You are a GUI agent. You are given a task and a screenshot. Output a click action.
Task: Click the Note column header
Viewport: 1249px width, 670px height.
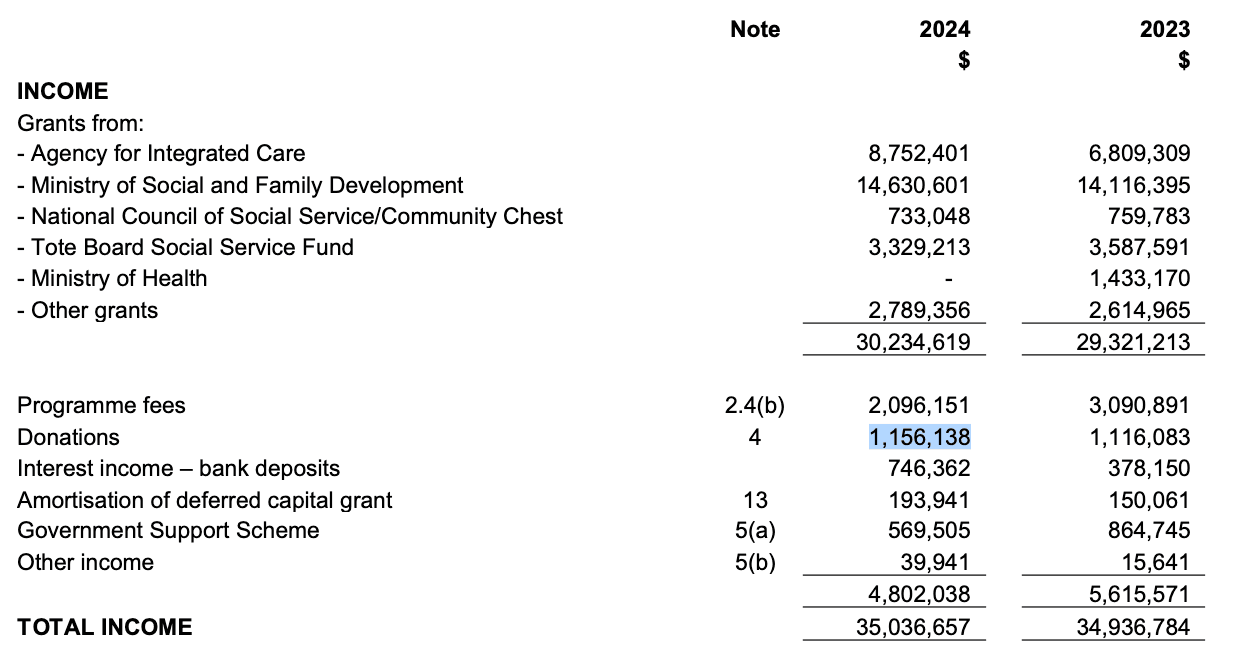(x=755, y=29)
